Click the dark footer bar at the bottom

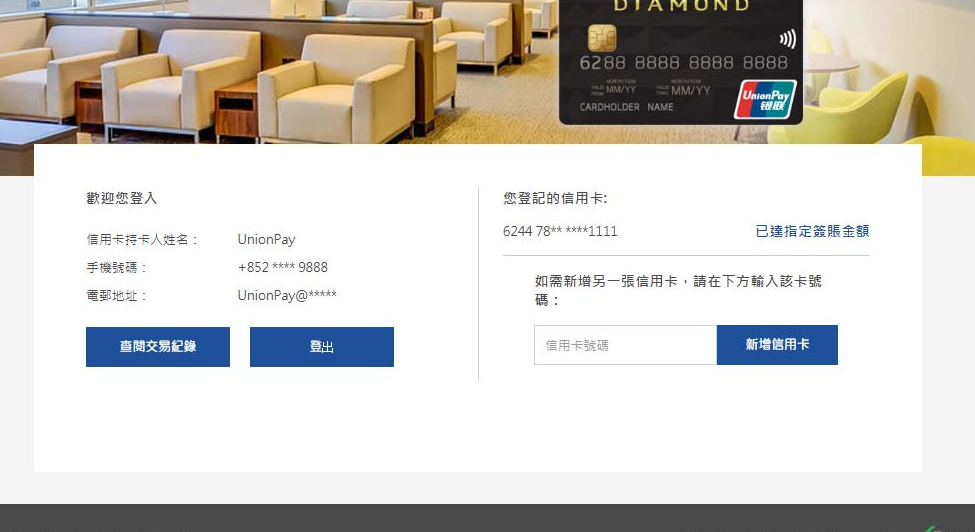coord(488,518)
